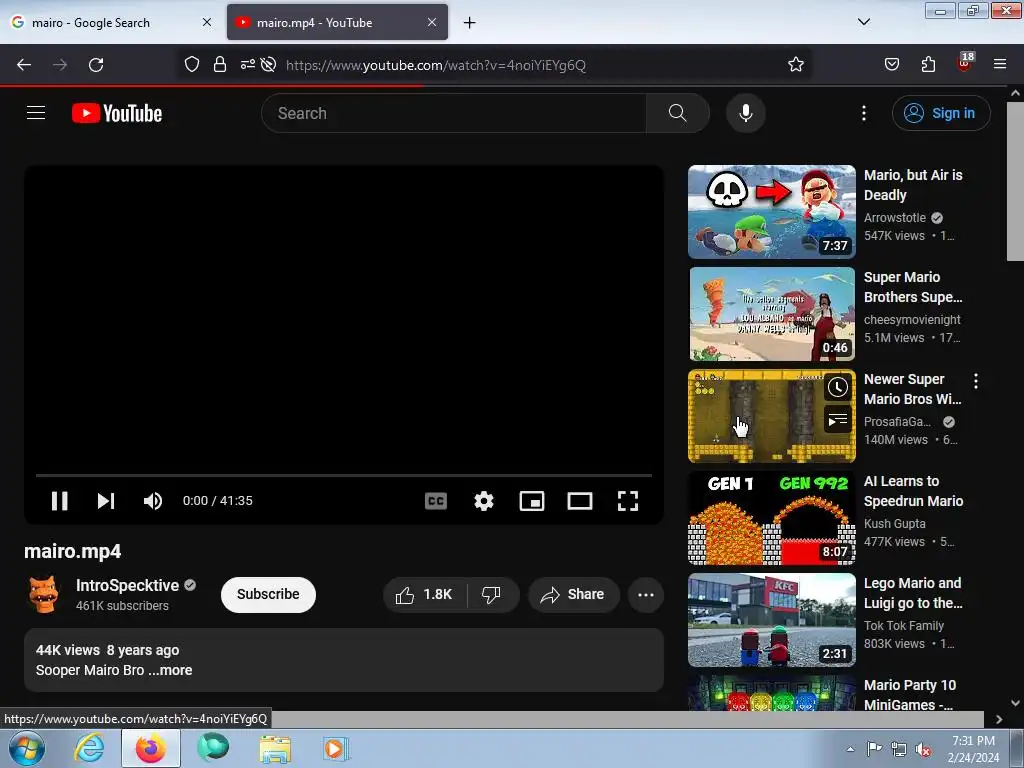Click the video progress bar

pyautogui.click(x=344, y=475)
